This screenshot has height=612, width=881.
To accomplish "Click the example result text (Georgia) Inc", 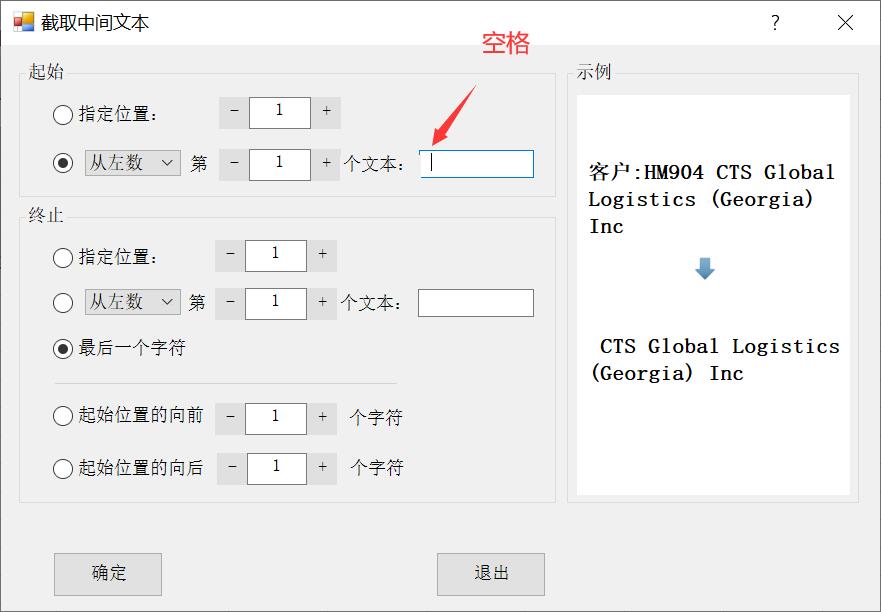I will [667, 373].
